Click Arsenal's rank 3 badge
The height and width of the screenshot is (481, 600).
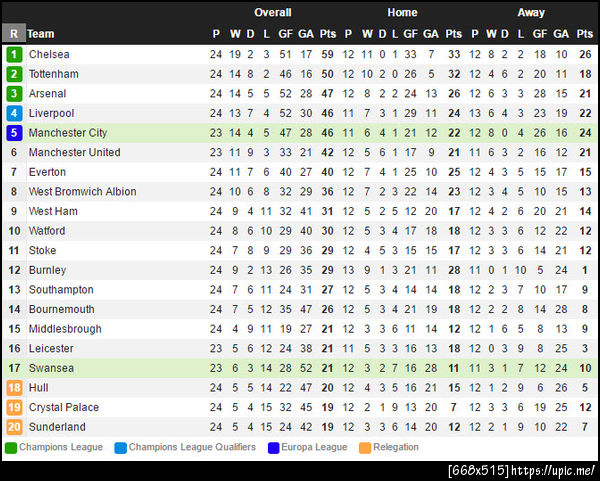point(14,93)
